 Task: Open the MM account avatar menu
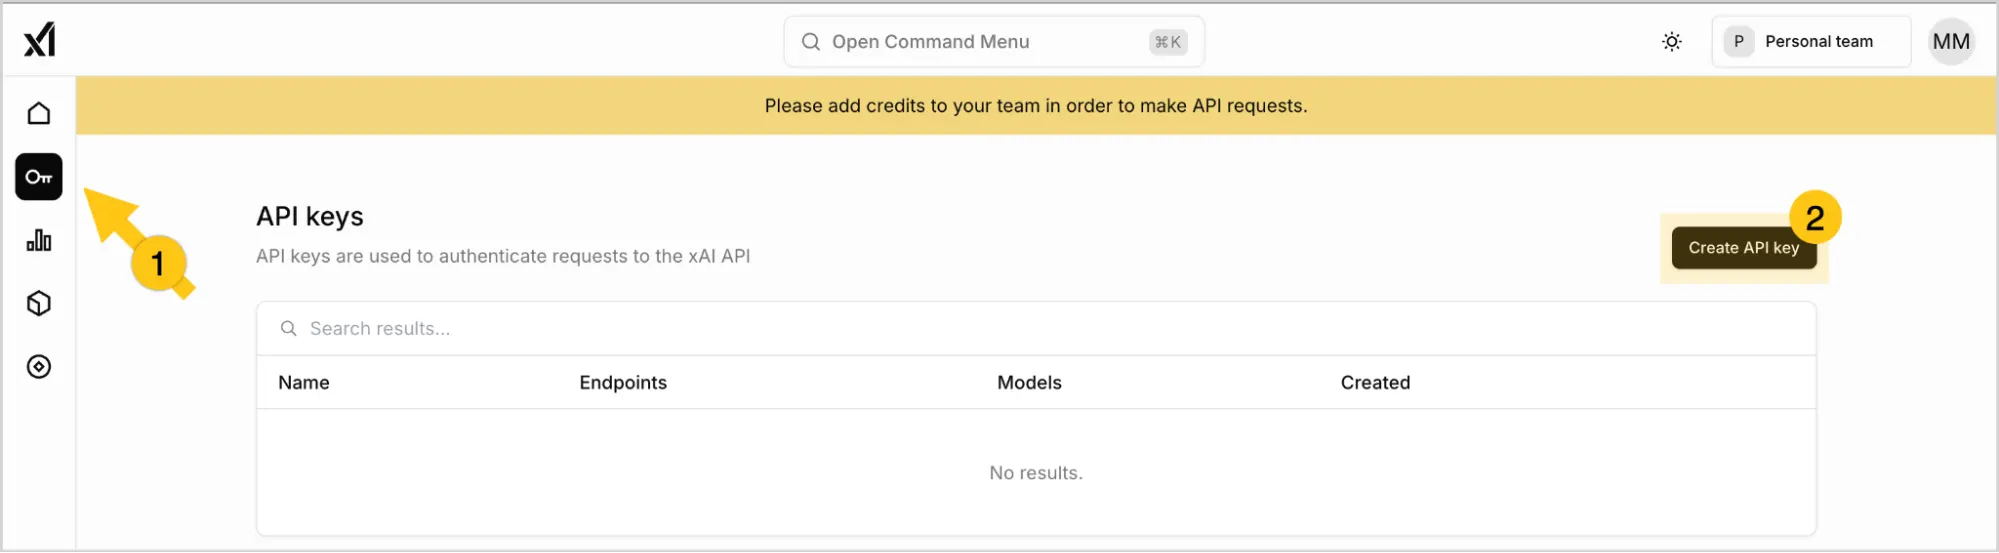pyautogui.click(x=1951, y=42)
